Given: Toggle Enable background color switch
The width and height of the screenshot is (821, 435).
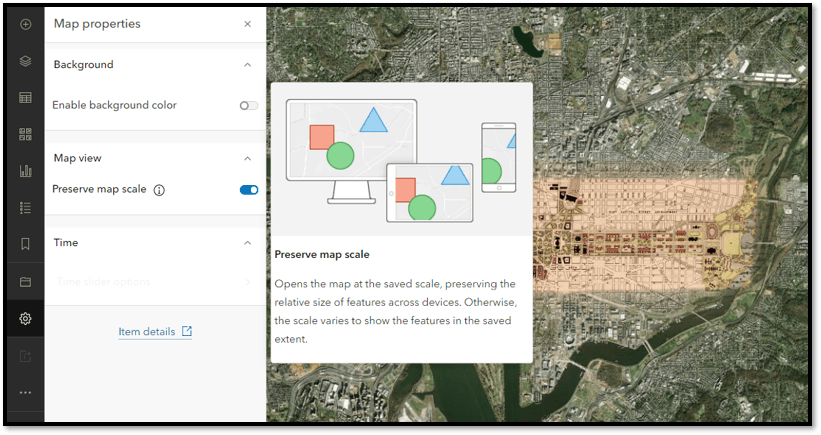Looking at the screenshot, I should pos(249,106).
